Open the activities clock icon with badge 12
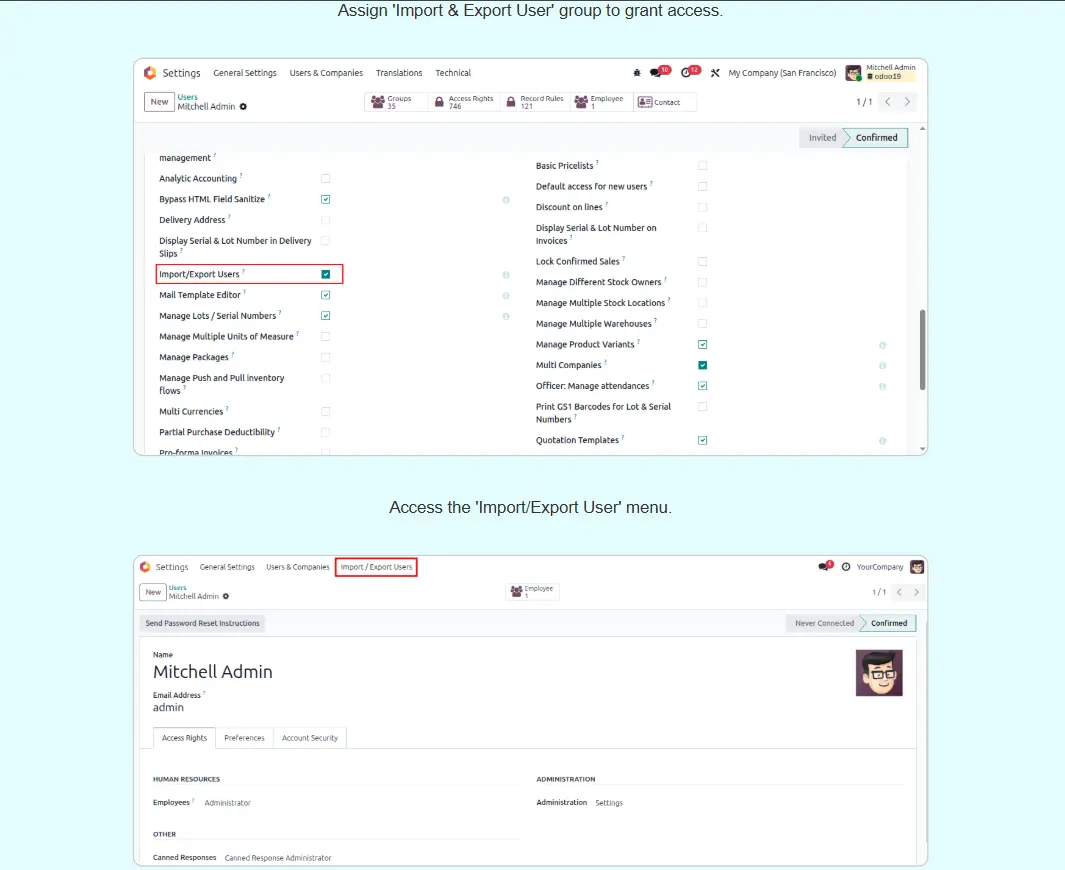This screenshot has width=1065, height=870. (686, 73)
